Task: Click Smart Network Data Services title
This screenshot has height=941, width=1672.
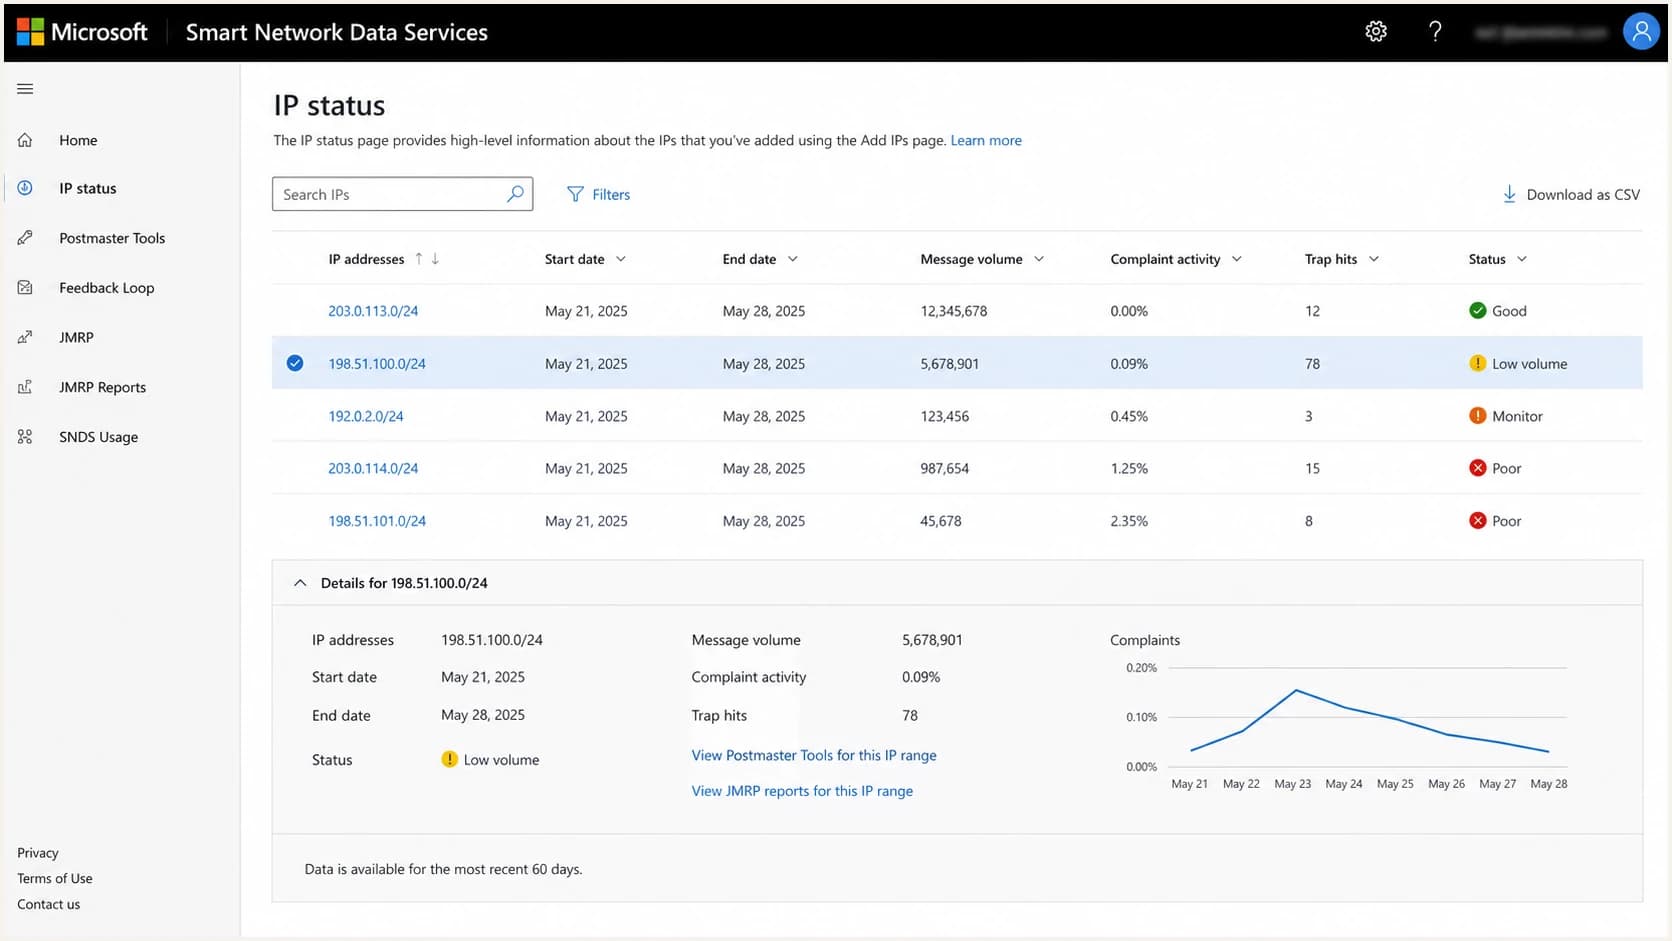Action: coord(337,32)
